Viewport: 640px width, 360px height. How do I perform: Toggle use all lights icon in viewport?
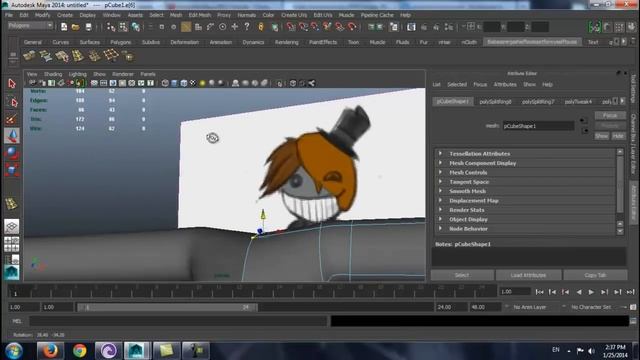202,83
